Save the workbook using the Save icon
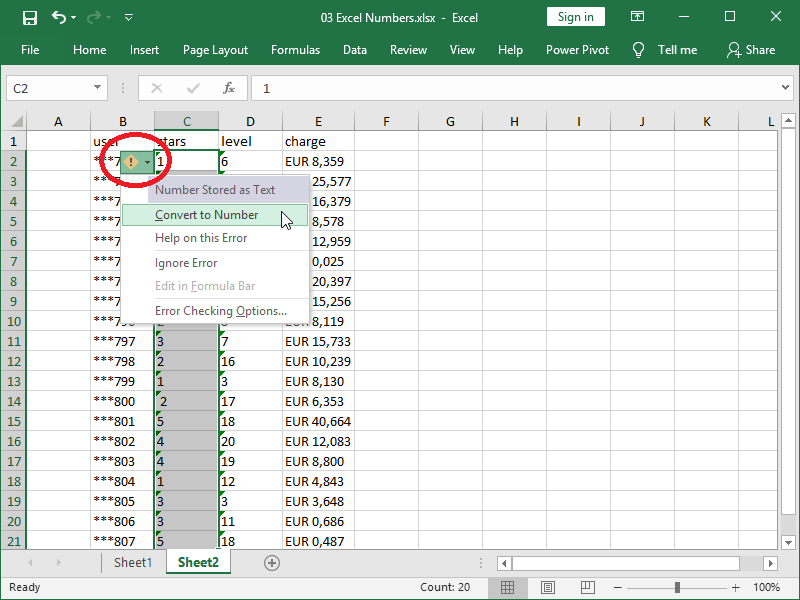Image resolution: width=800 pixels, height=600 pixels. (x=29, y=16)
